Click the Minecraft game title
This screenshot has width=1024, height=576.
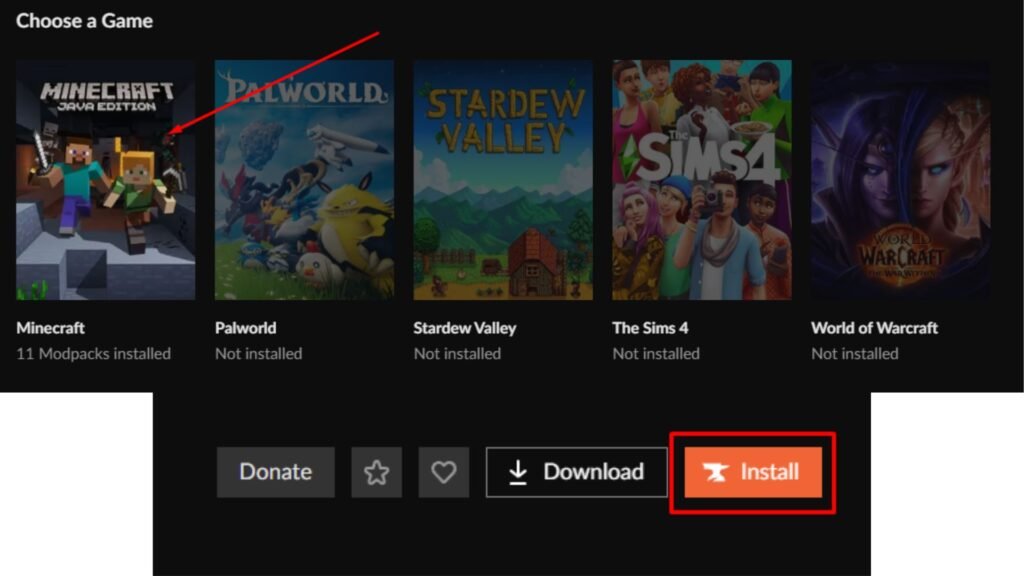50,328
